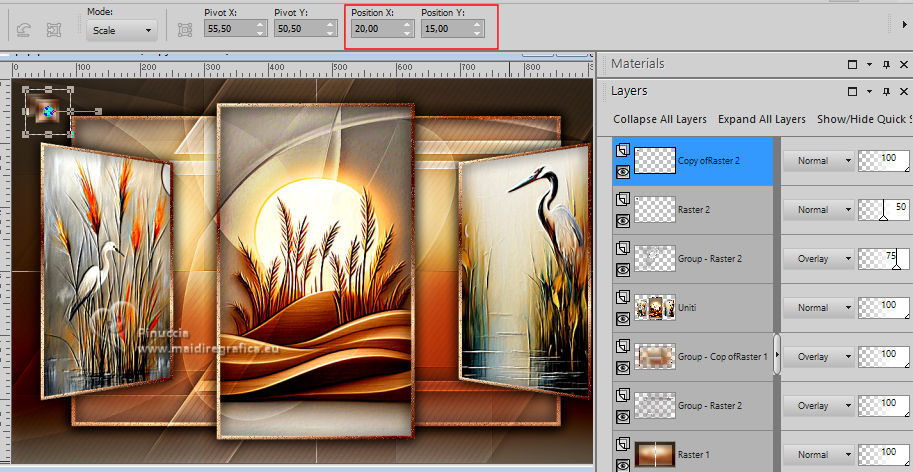913x472 pixels.
Task: Open blend mode dropdown for Raster 2
Action: 818,210
